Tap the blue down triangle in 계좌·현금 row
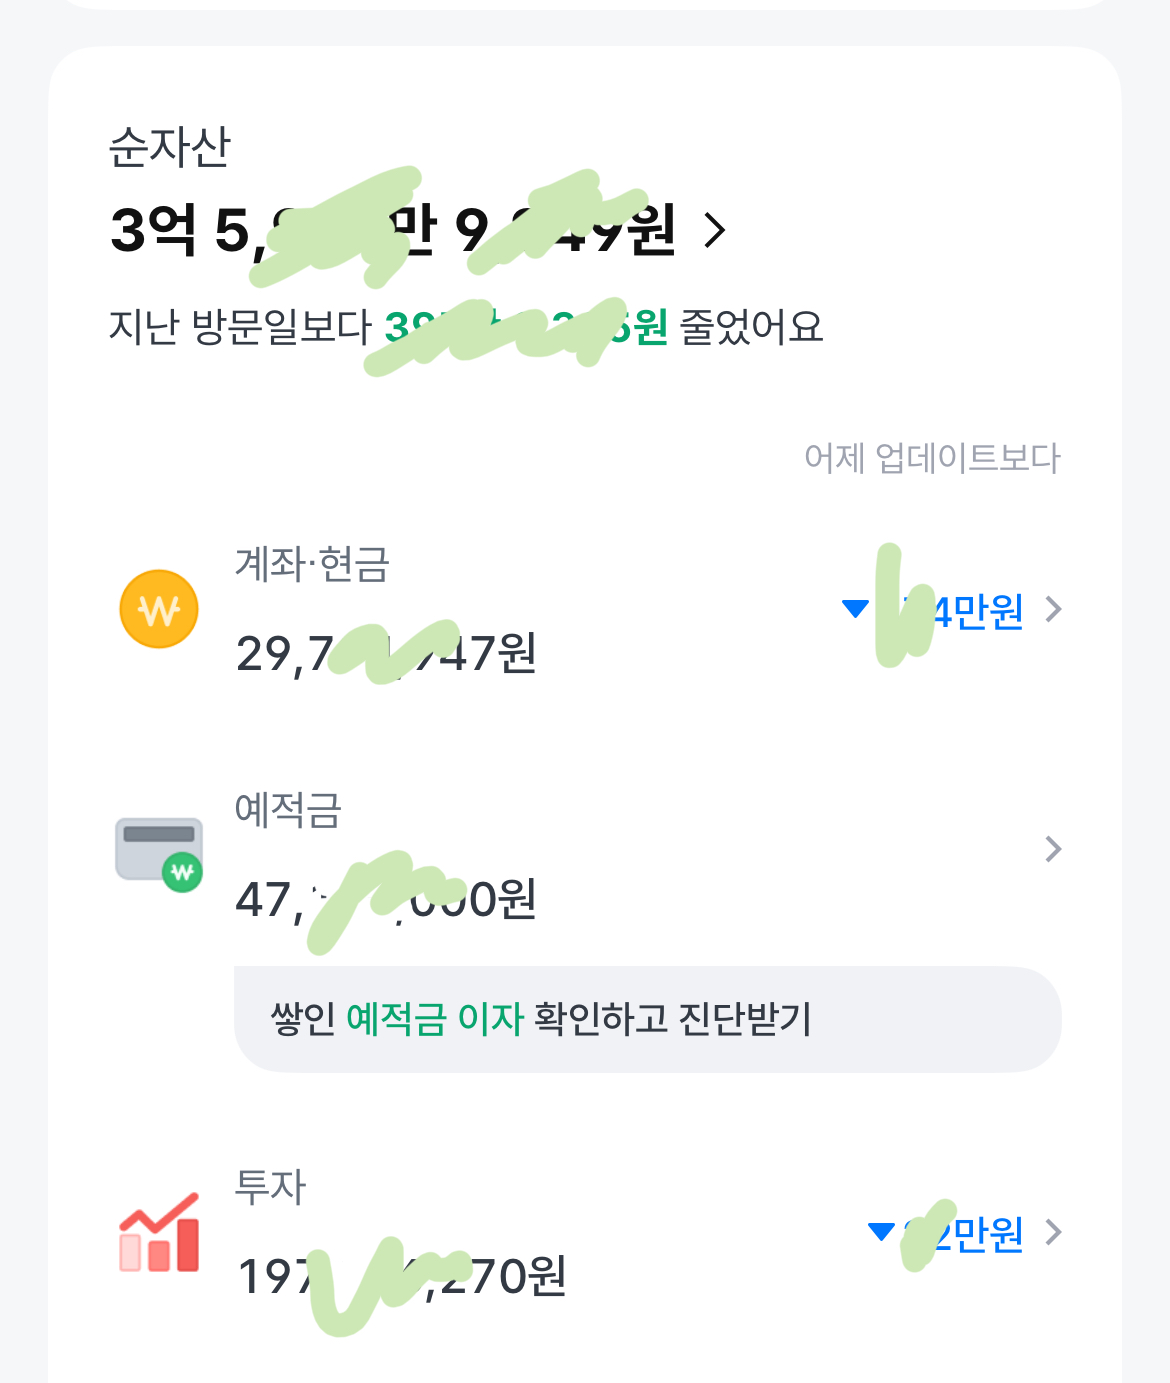Image resolution: width=1170 pixels, height=1383 pixels. tap(855, 608)
